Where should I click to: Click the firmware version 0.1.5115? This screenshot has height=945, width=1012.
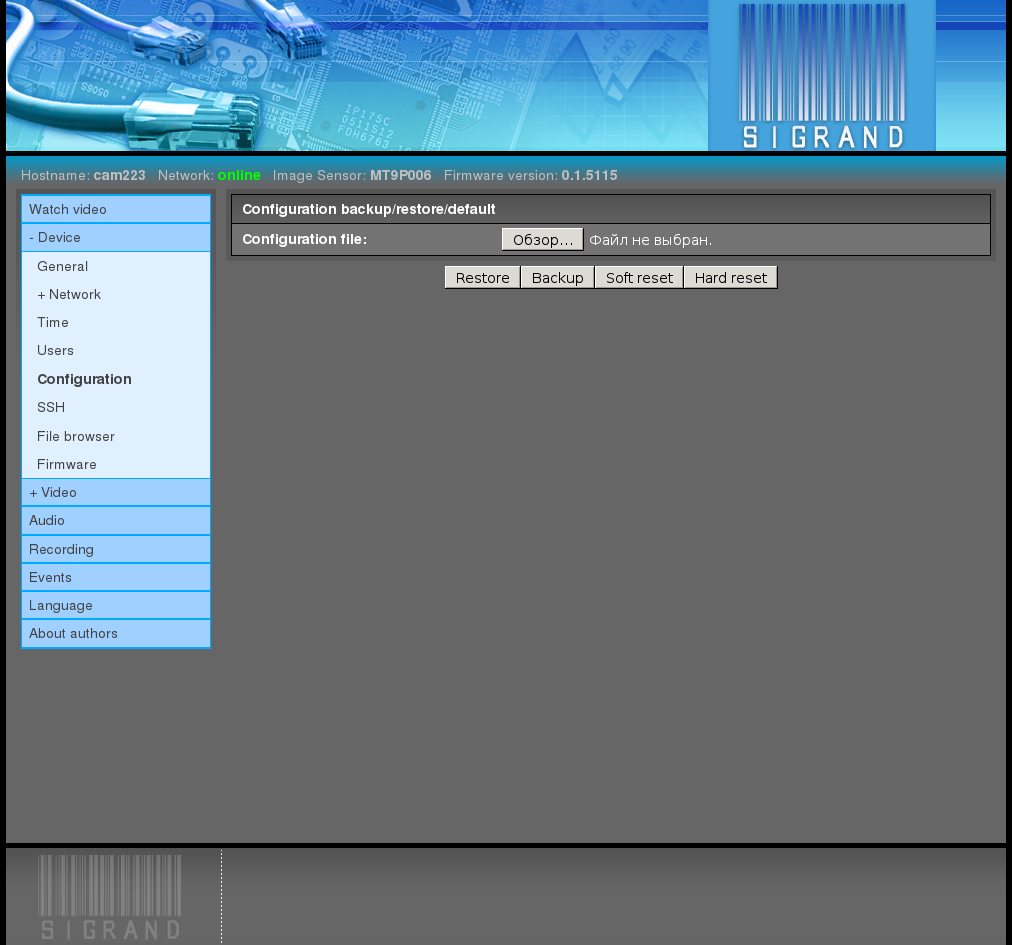point(589,175)
